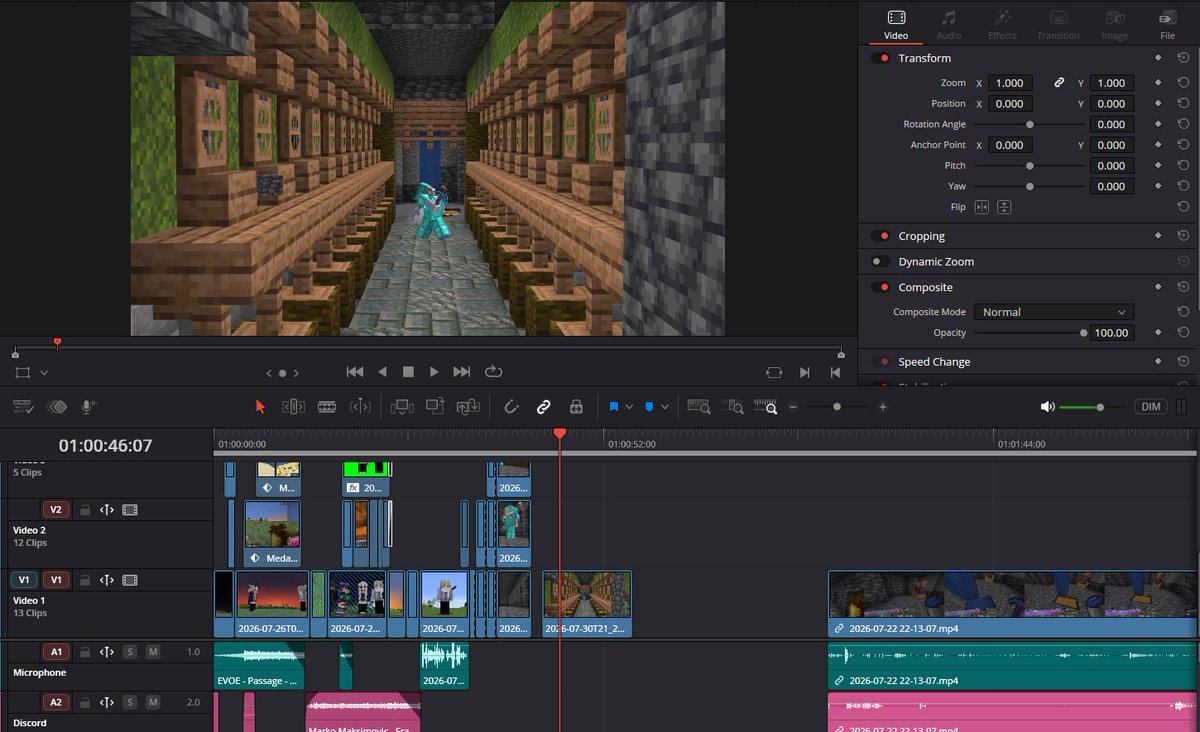
Task: Open the voiceover microphone tool icon
Action: [88, 407]
